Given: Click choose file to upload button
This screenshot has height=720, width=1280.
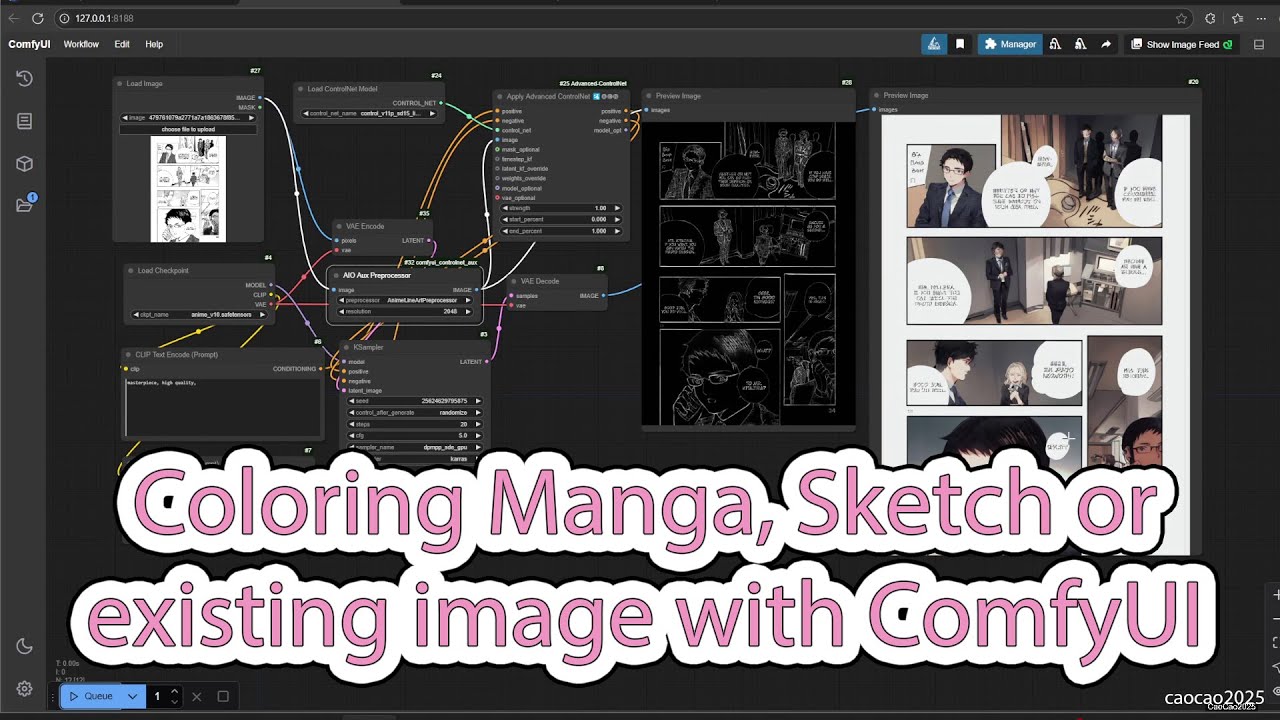Looking at the screenshot, I should (x=188, y=129).
